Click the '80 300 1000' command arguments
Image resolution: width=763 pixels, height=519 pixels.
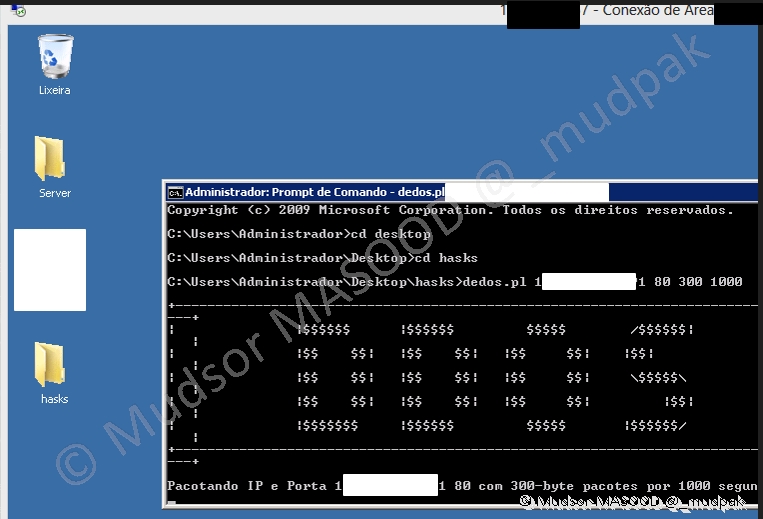click(698, 282)
